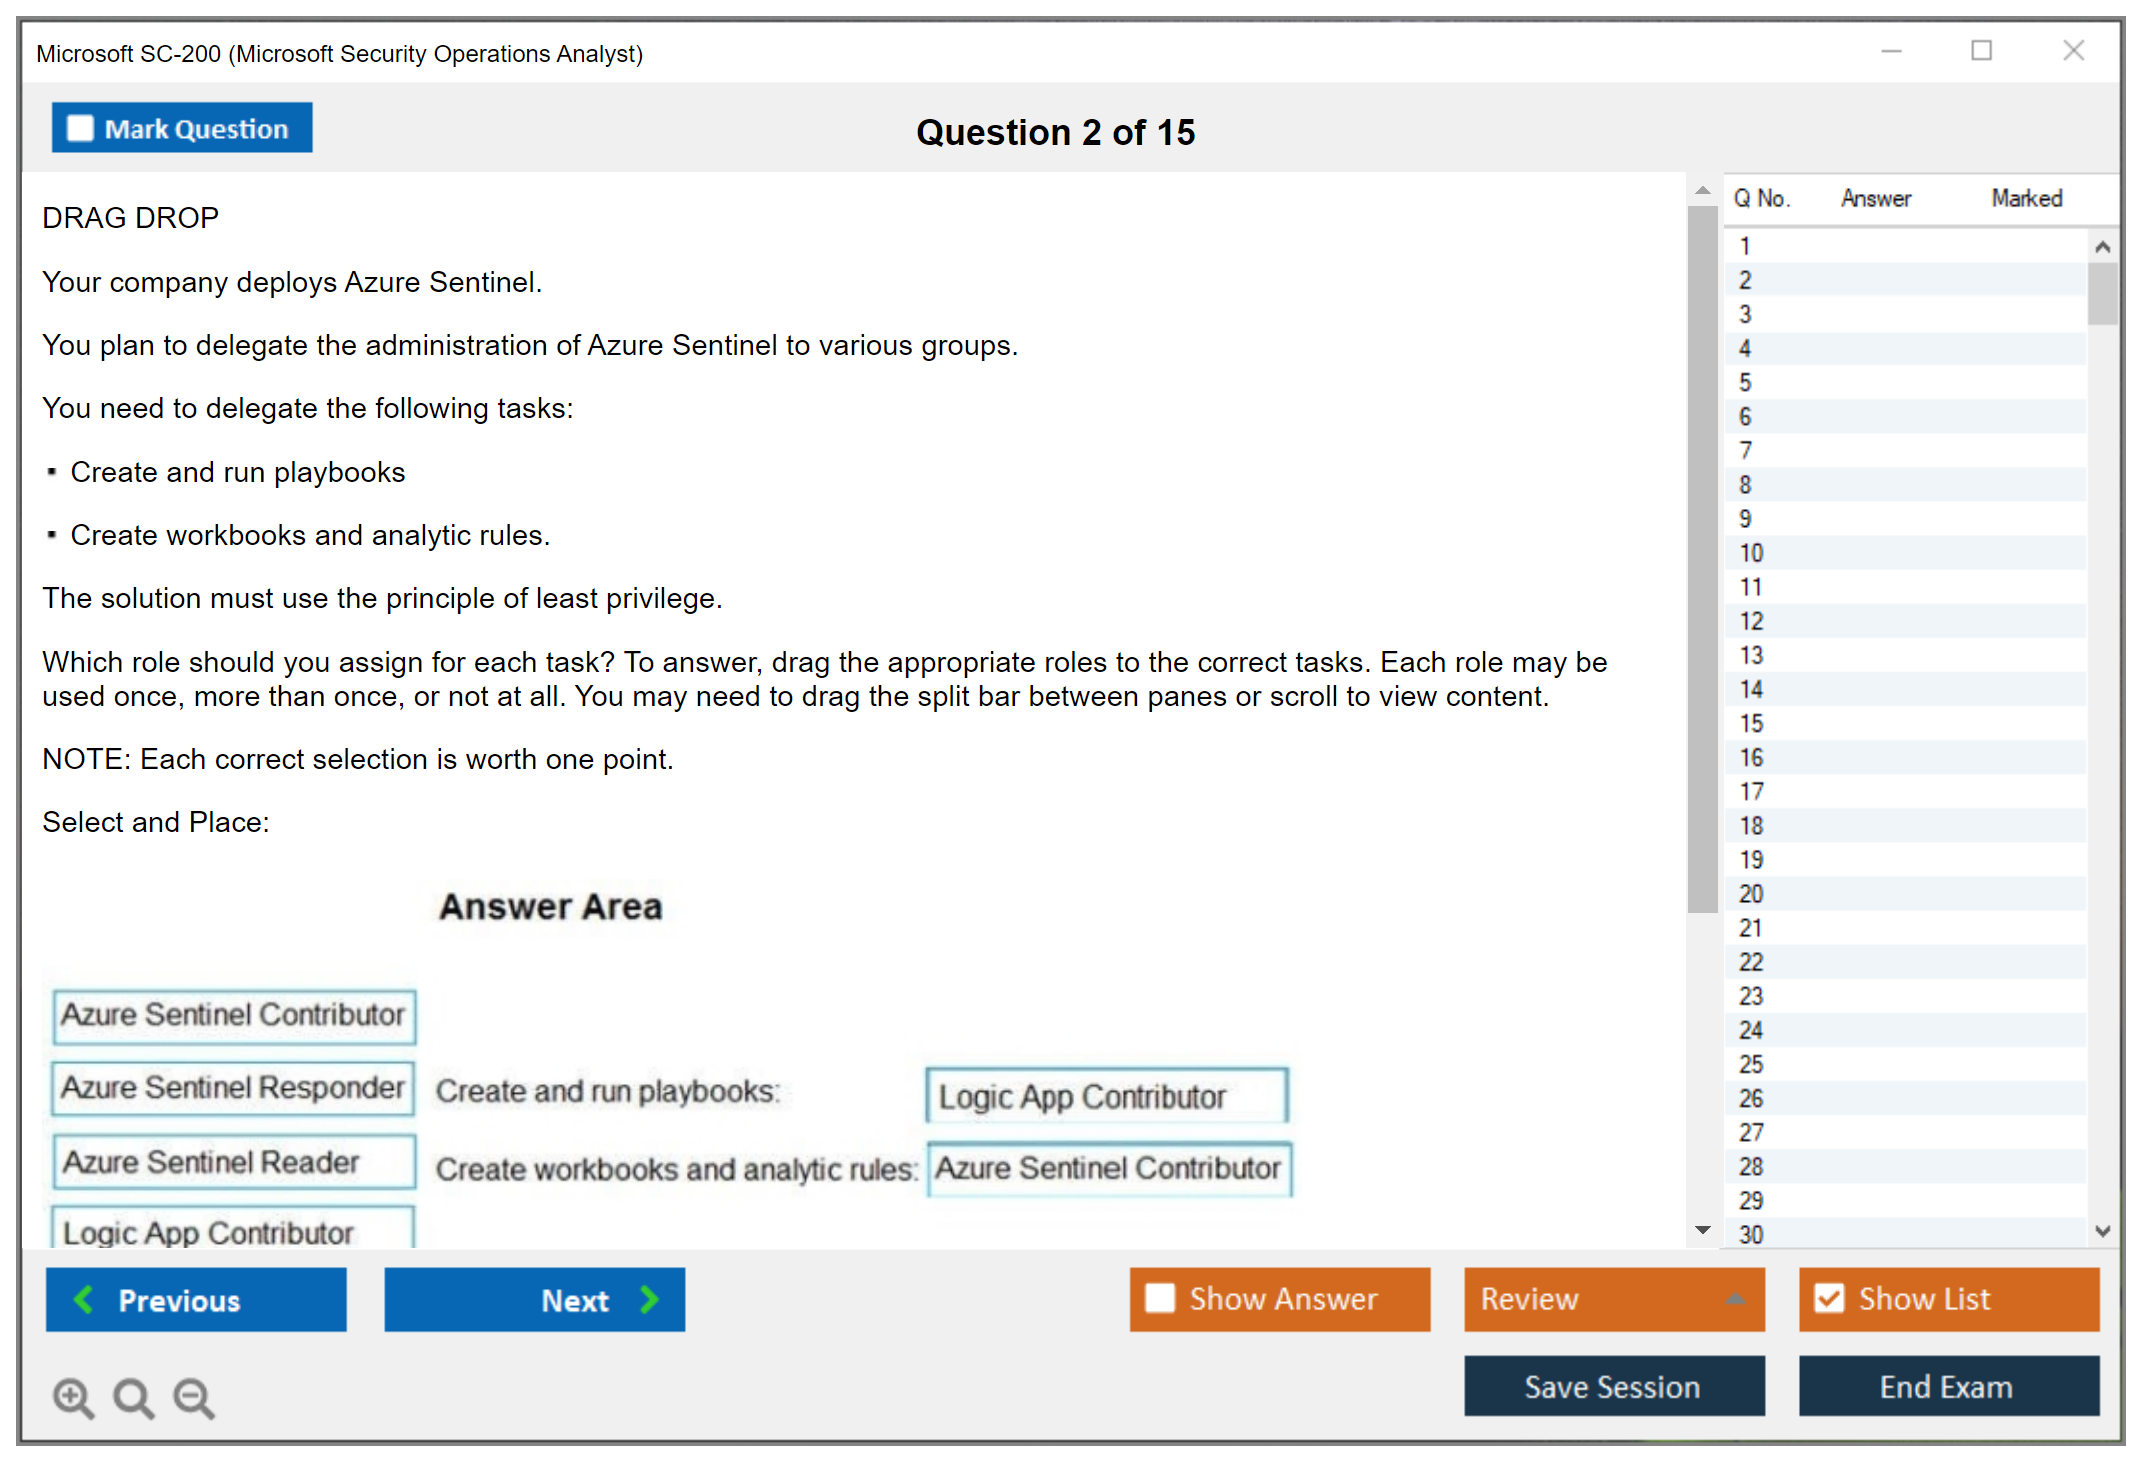This screenshot has height=1470, width=2150.
Task: Click the reset zoom magnifier icon
Action: (133, 1397)
